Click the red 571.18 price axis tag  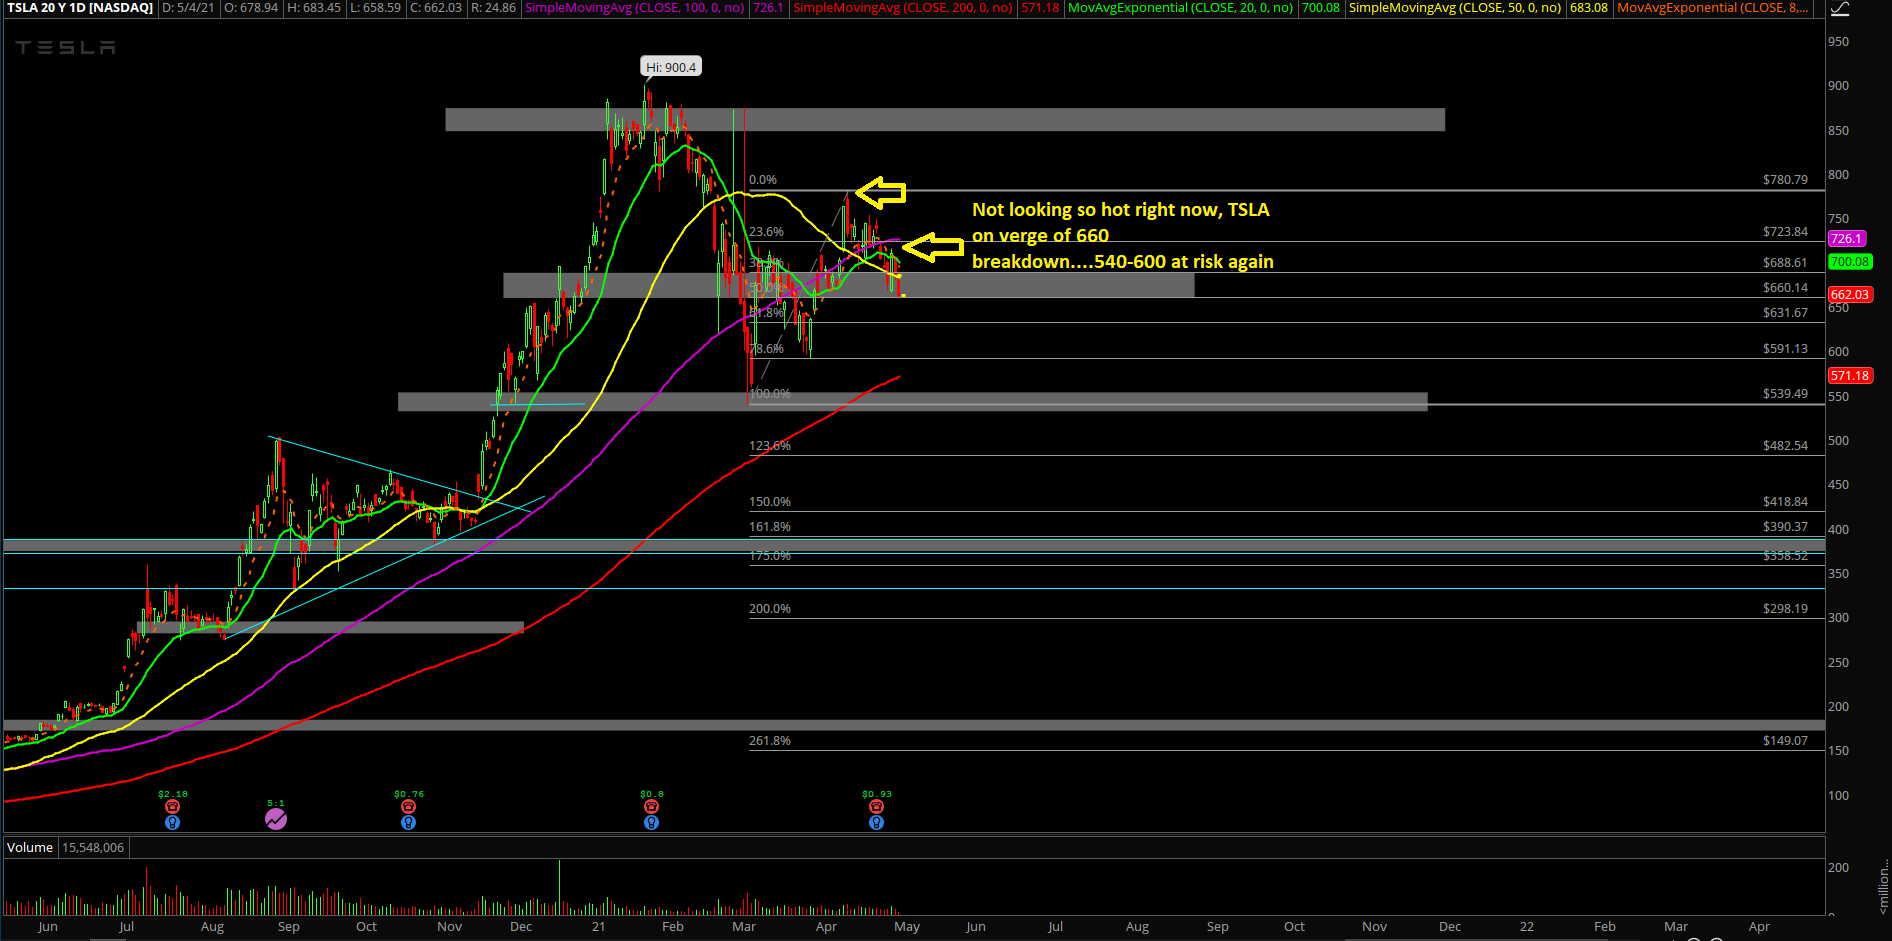[1849, 376]
